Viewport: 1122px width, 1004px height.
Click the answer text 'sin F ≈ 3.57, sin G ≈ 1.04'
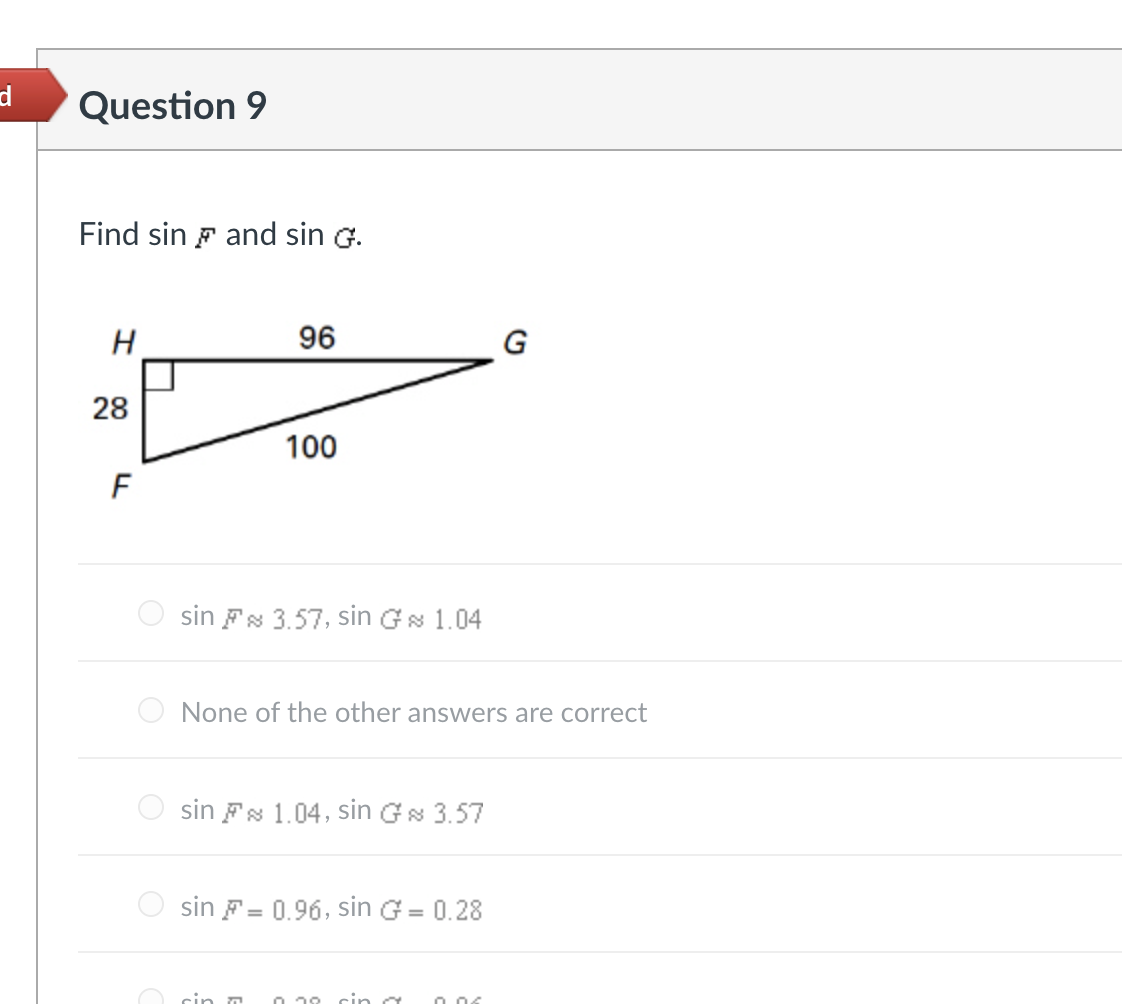(331, 618)
